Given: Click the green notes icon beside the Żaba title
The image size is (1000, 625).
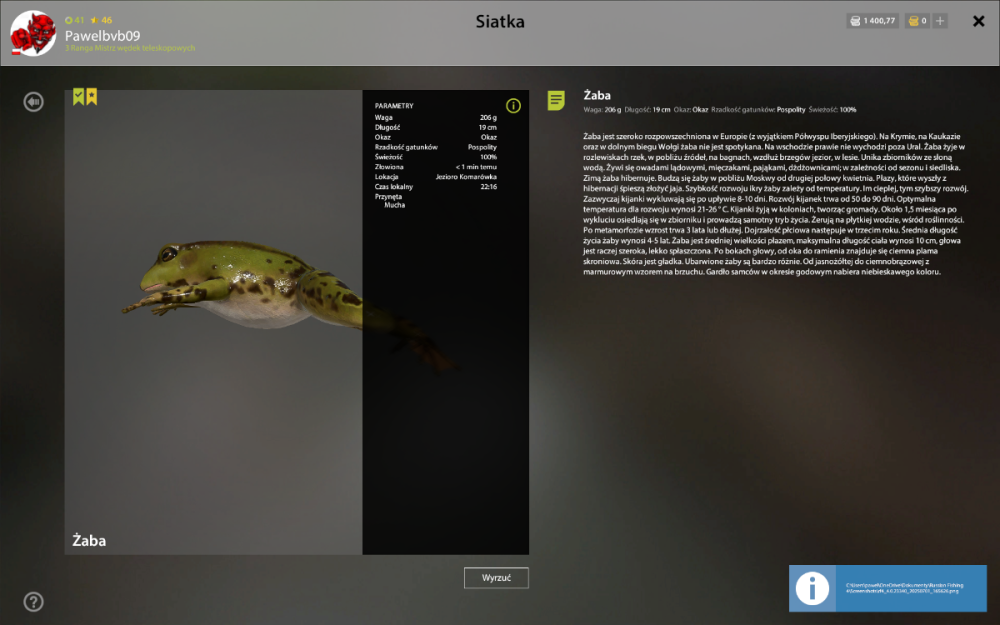Looking at the screenshot, I should [x=556, y=100].
